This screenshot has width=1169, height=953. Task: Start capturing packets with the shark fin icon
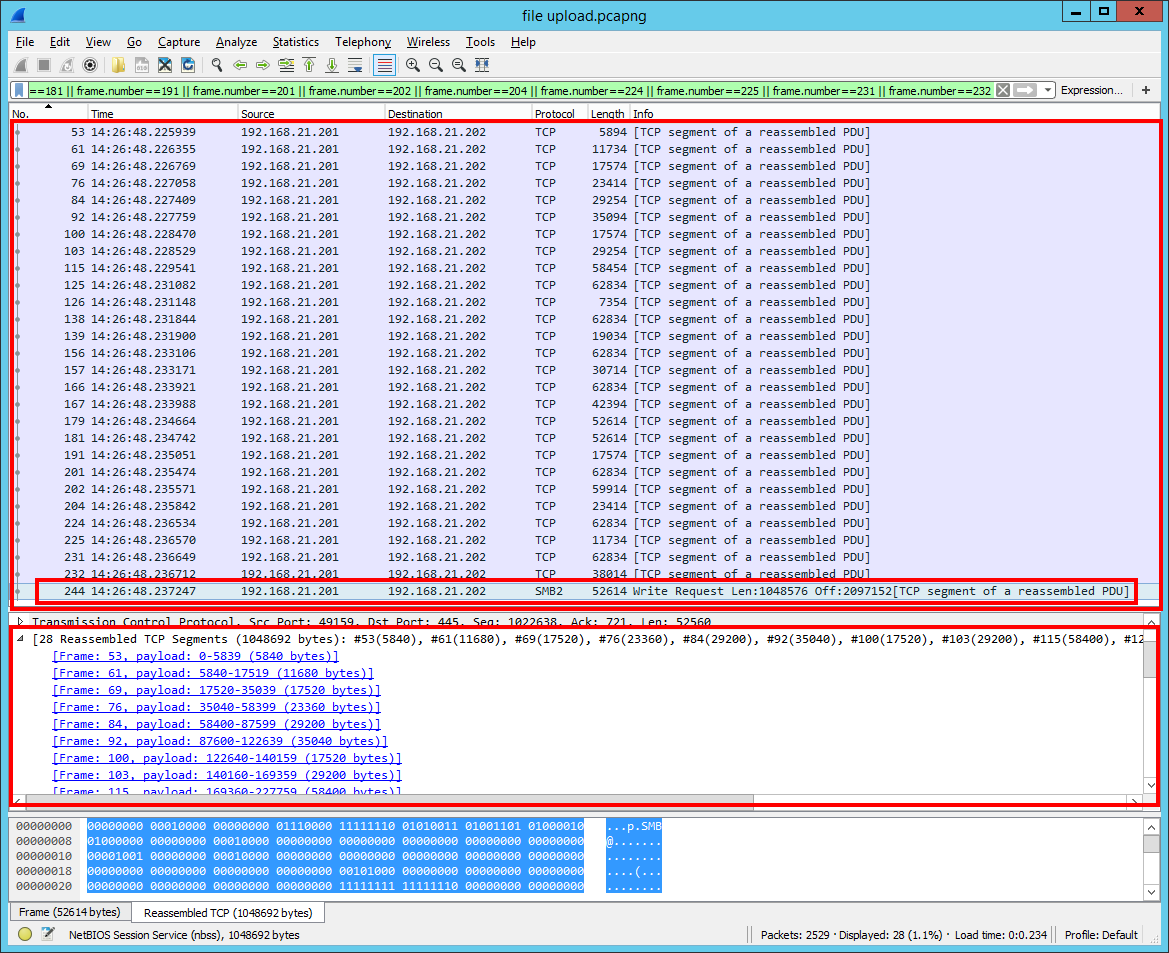(x=22, y=66)
